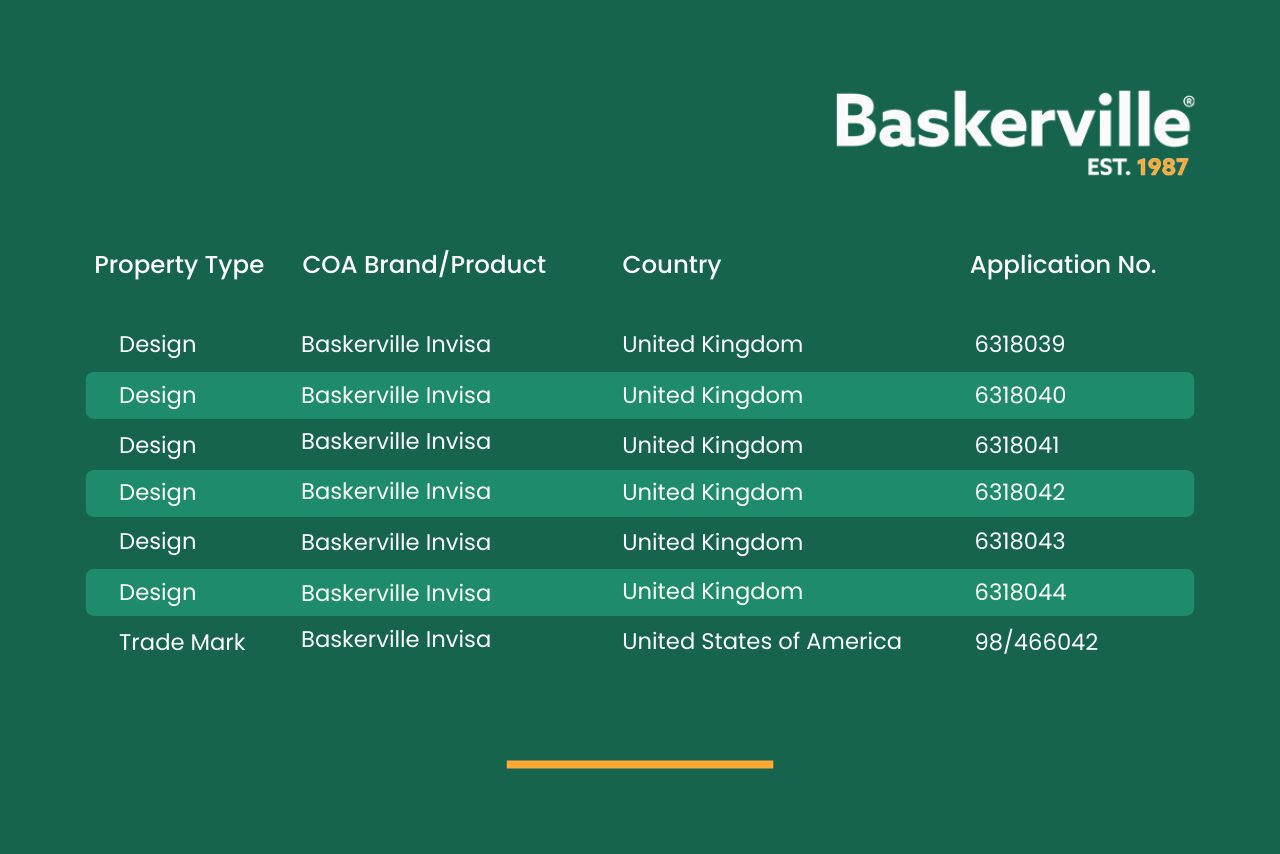Click United Kingdom in the 6318039 row

tap(712, 345)
